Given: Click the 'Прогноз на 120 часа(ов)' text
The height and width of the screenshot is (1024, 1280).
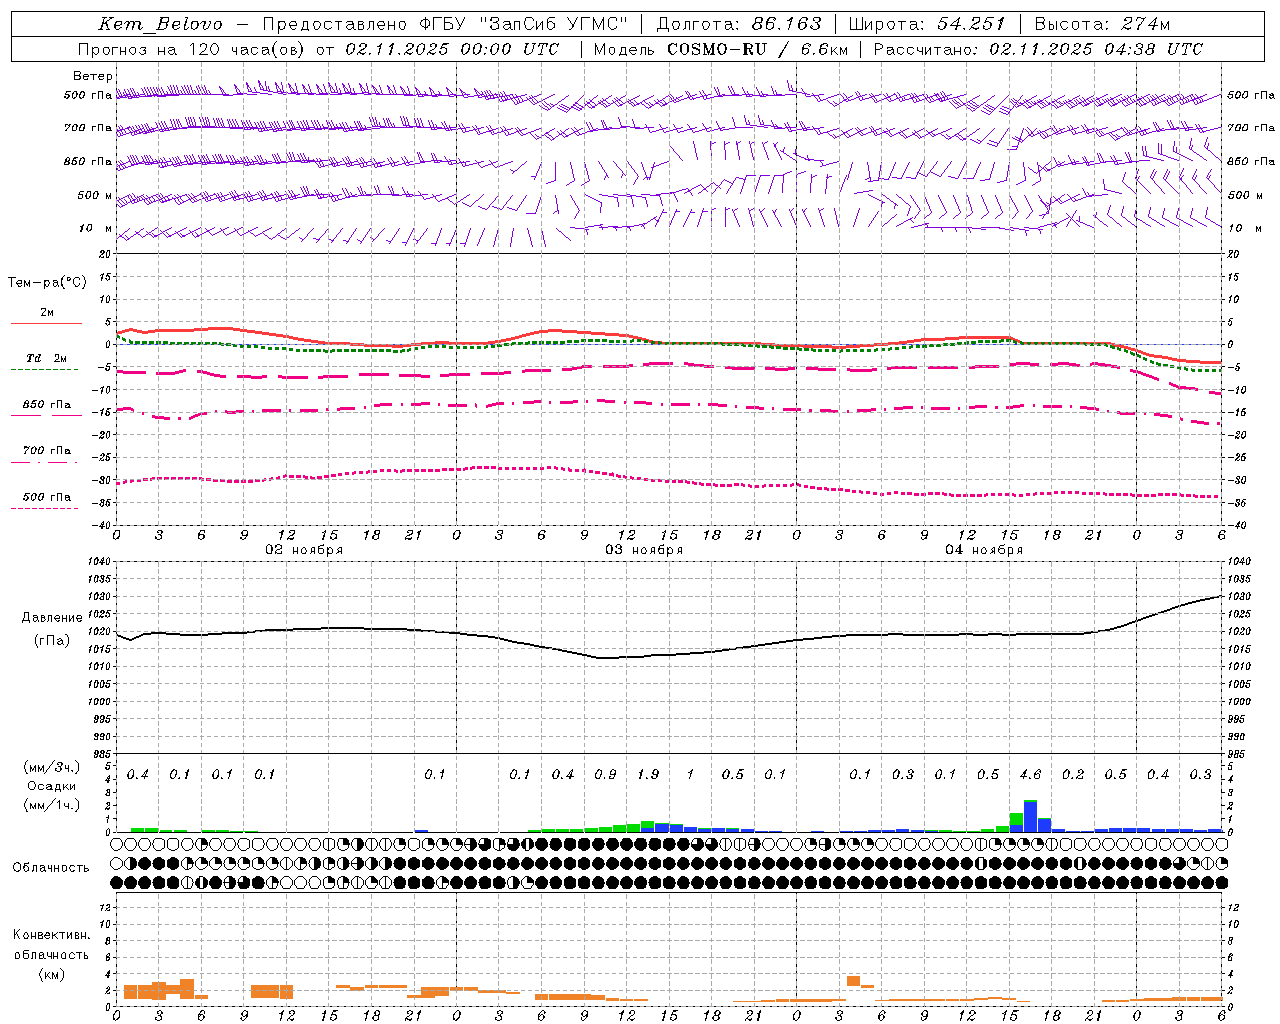Looking at the screenshot, I should click(192, 49).
